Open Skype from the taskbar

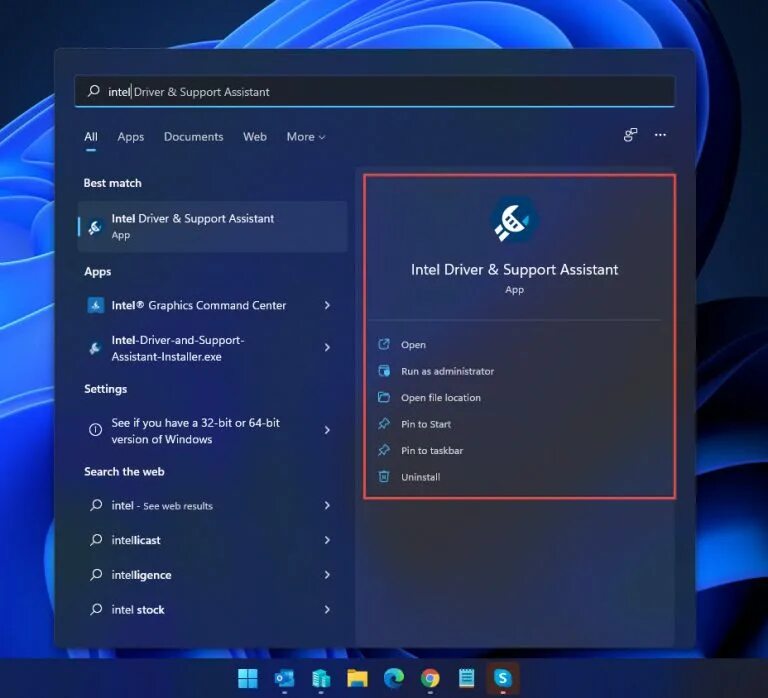click(503, 678)
